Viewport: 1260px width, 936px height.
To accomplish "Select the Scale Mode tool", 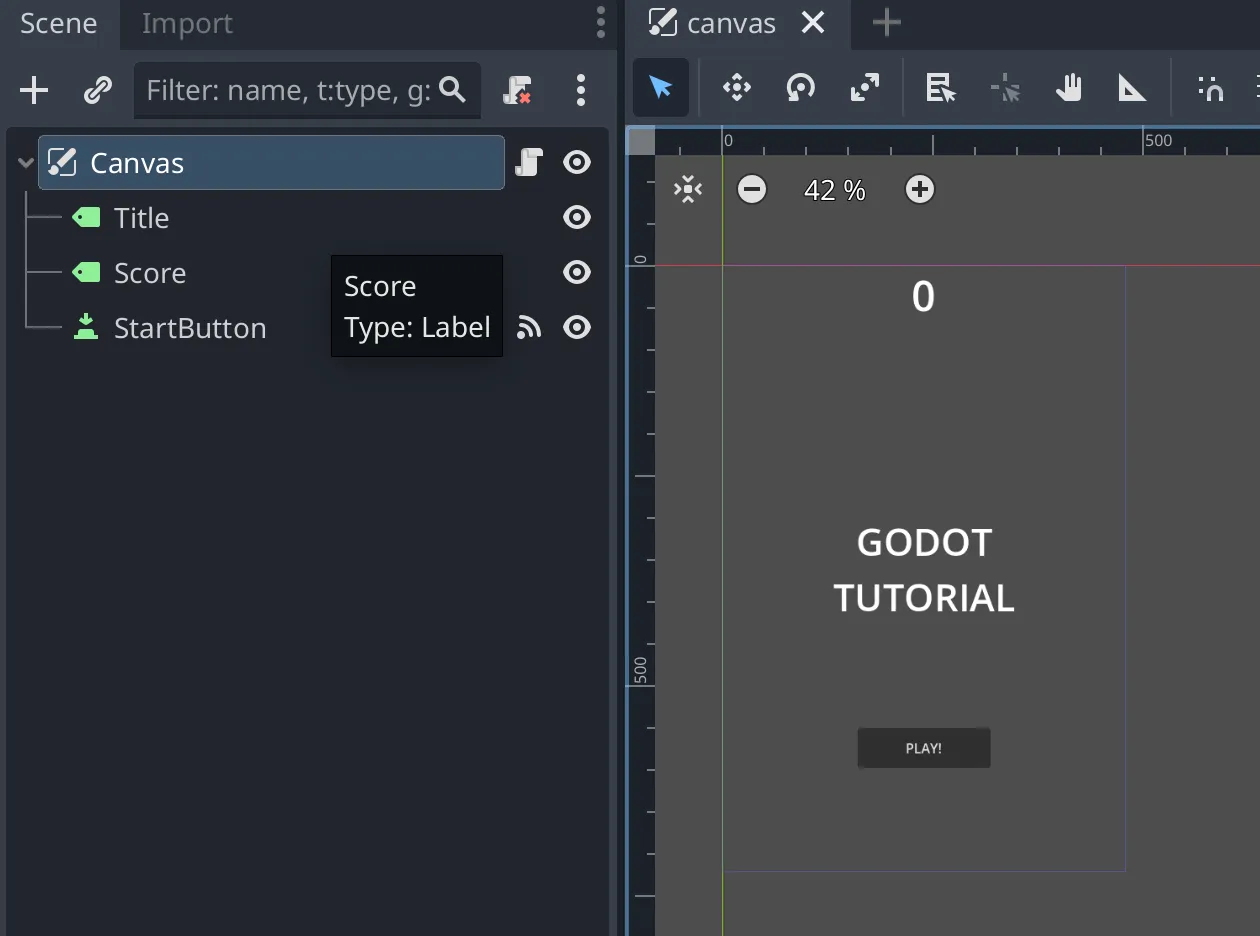I will (864, 89).
